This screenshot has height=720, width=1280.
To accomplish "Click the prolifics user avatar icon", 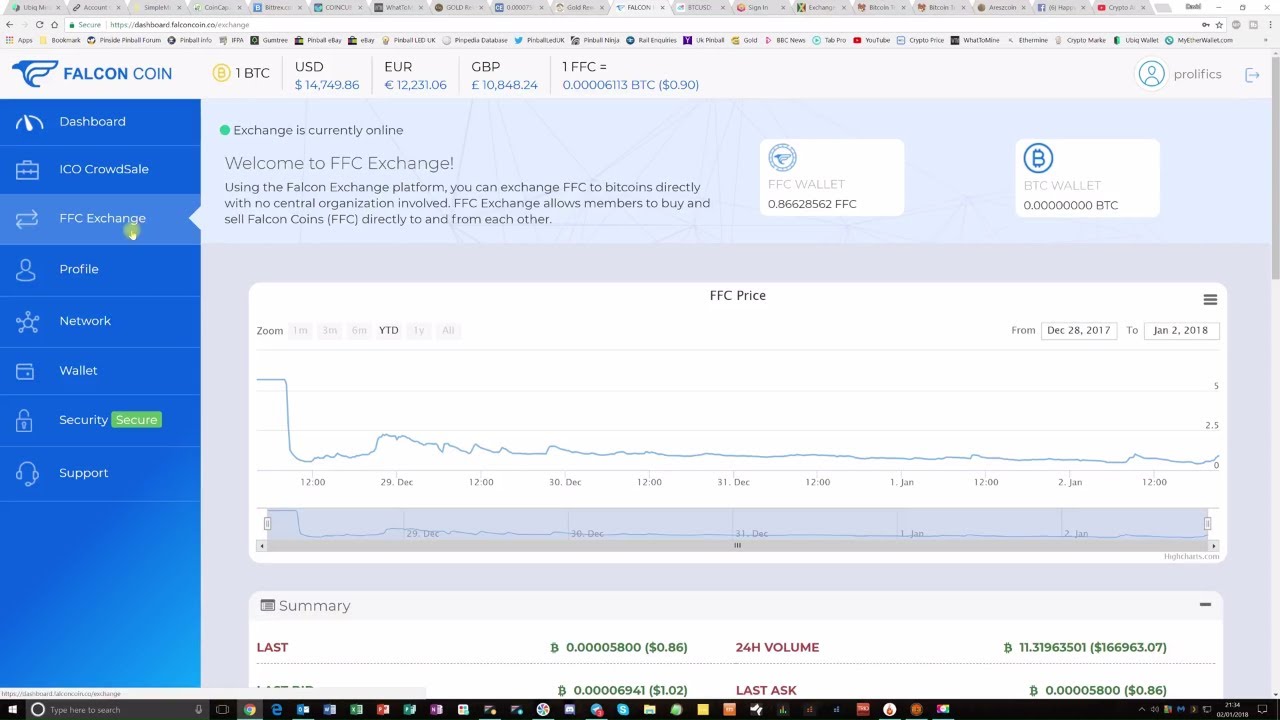I will coord(1151,74).
